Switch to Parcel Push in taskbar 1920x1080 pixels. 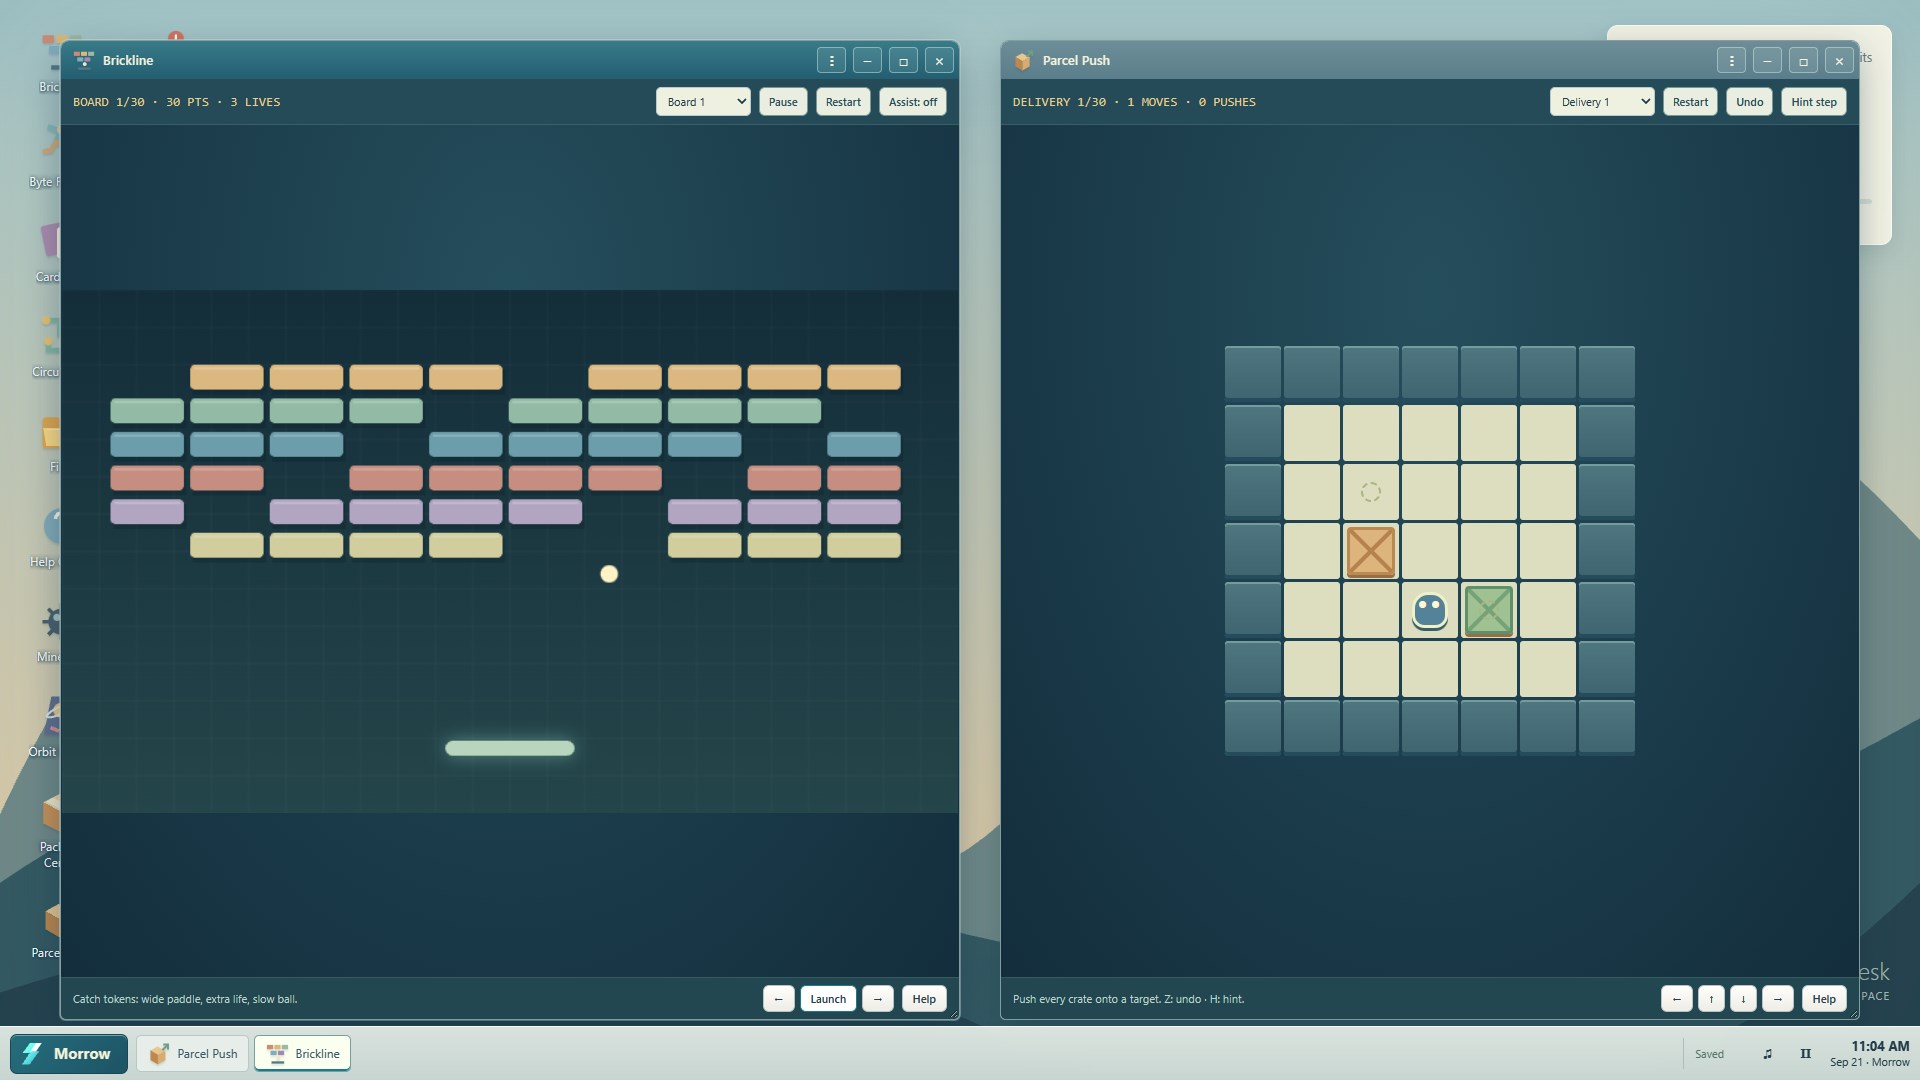point(193,1054)
